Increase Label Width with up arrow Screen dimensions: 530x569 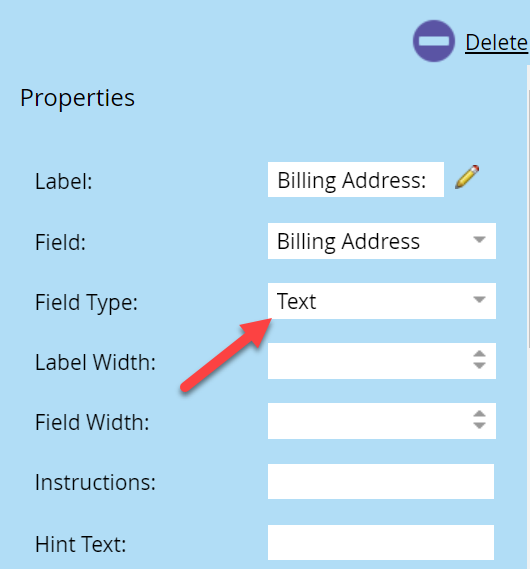pos(480,354)
